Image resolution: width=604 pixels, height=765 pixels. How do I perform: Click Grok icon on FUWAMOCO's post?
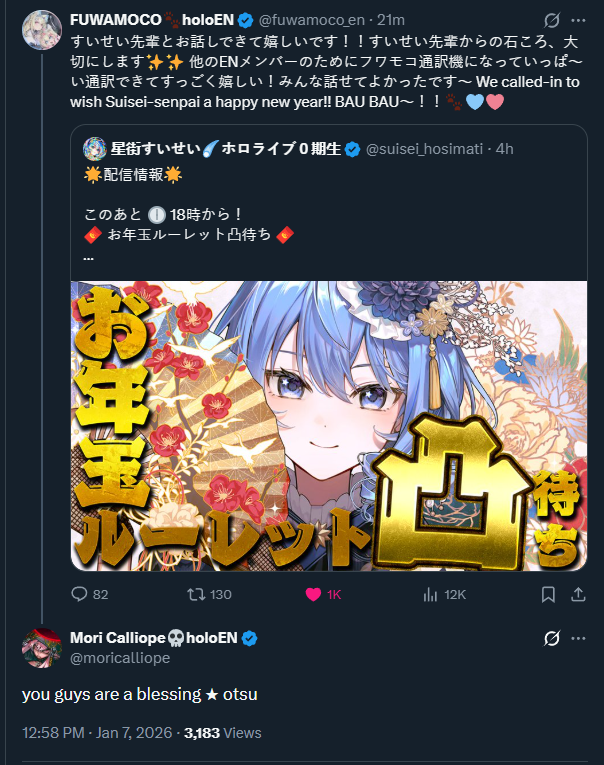tap(551, 20)
